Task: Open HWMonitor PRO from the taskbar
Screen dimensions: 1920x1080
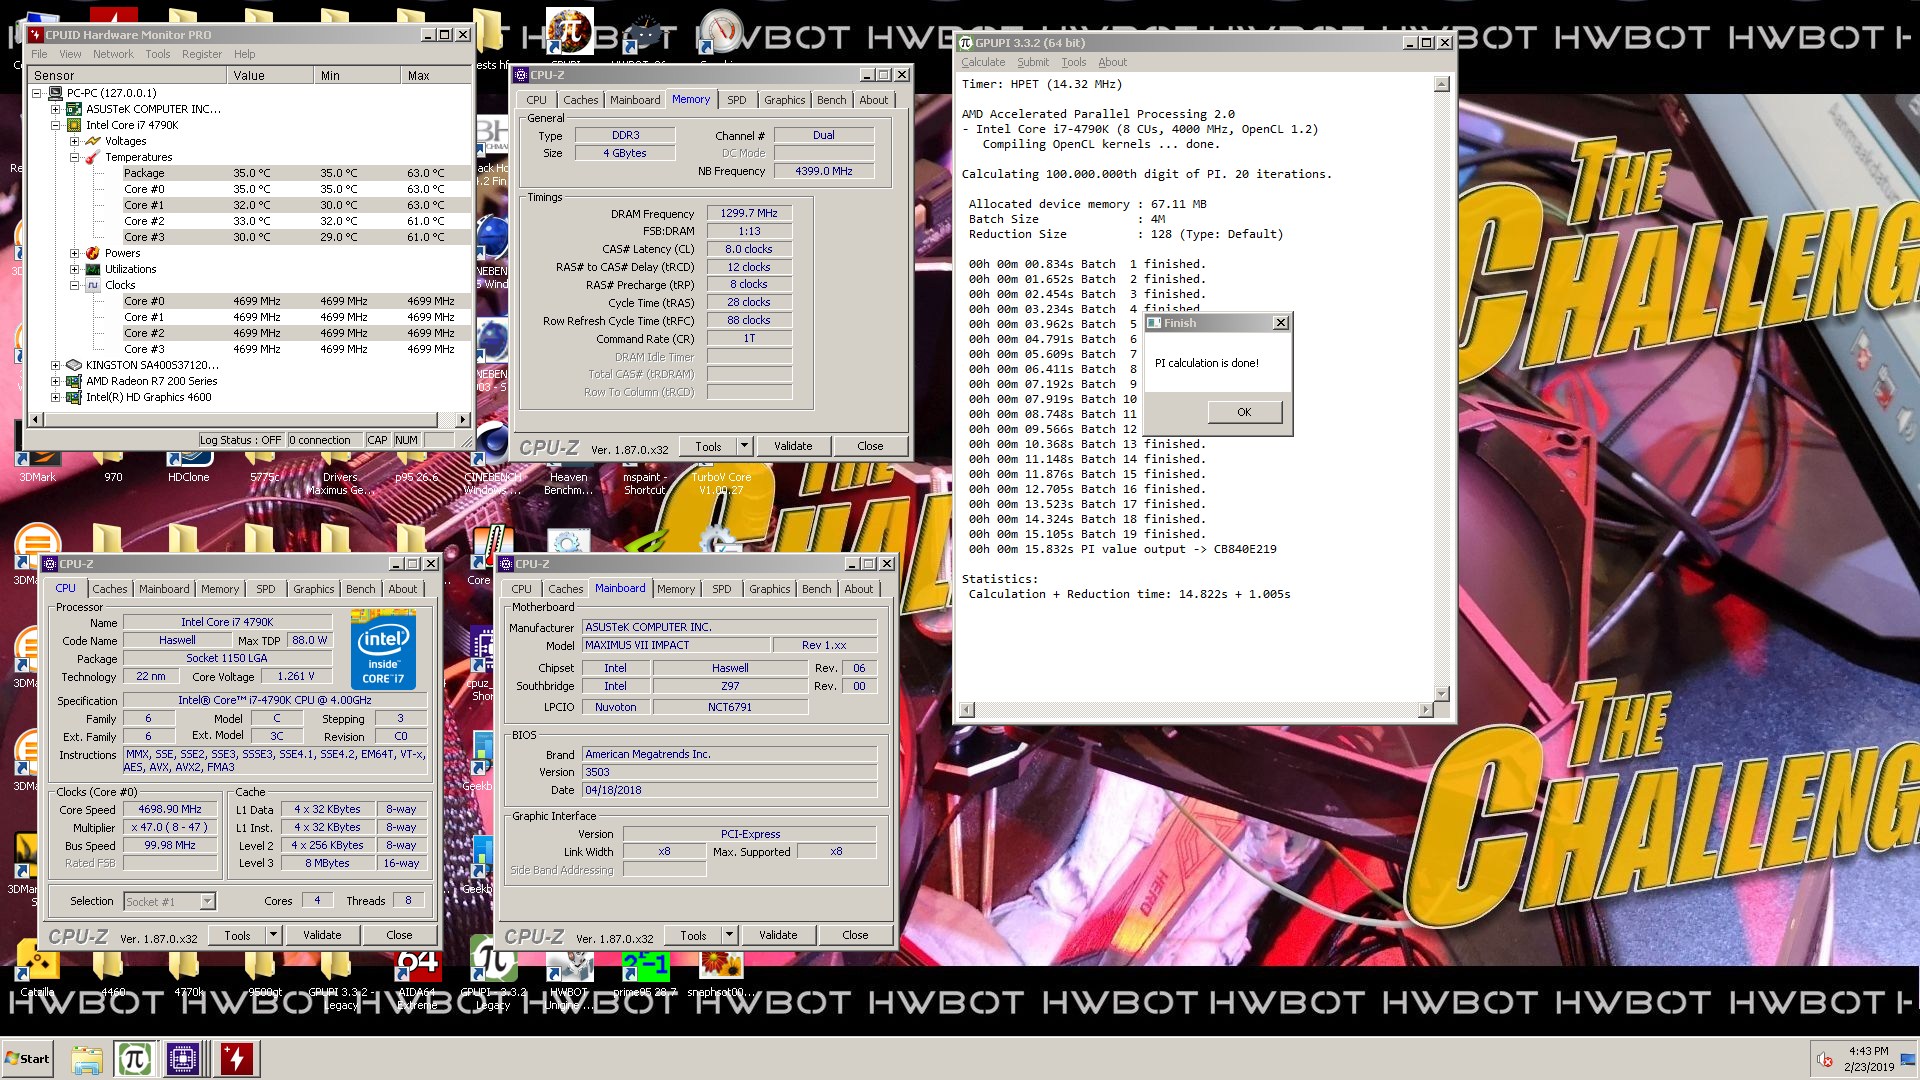Action: point(237,1058)
